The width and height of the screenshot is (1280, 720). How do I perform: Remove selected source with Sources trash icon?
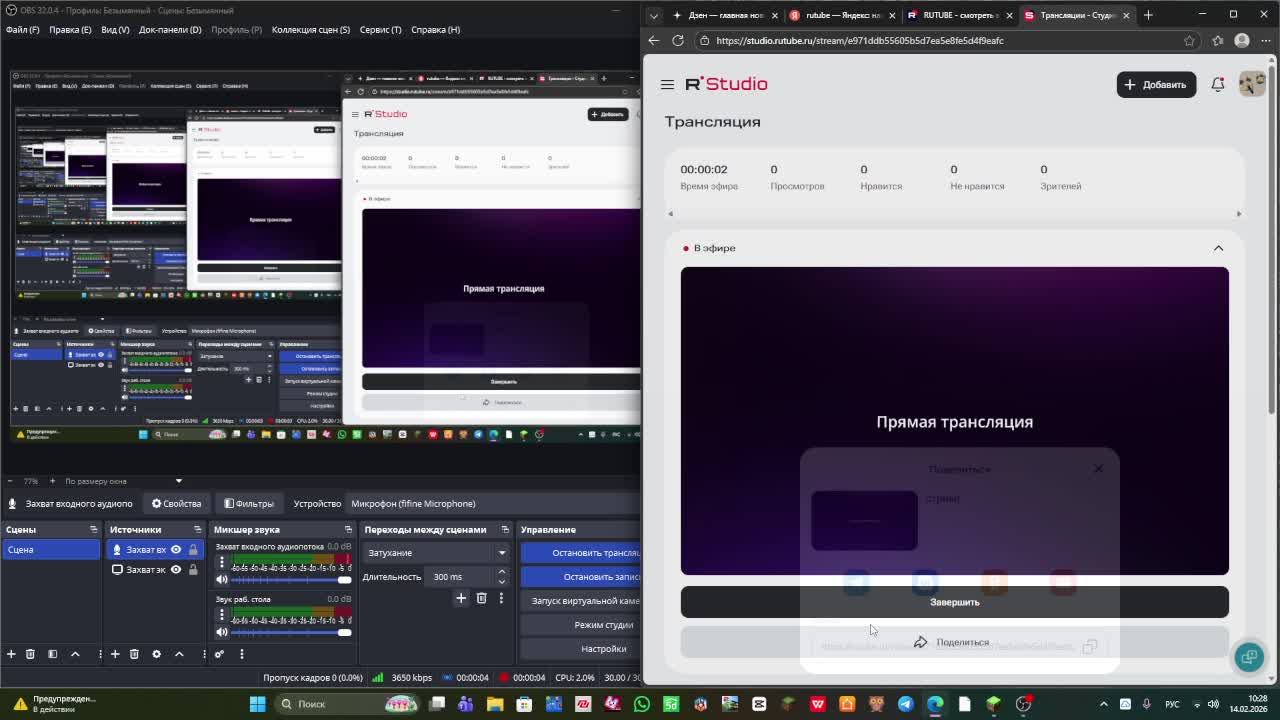pos(134,654)
